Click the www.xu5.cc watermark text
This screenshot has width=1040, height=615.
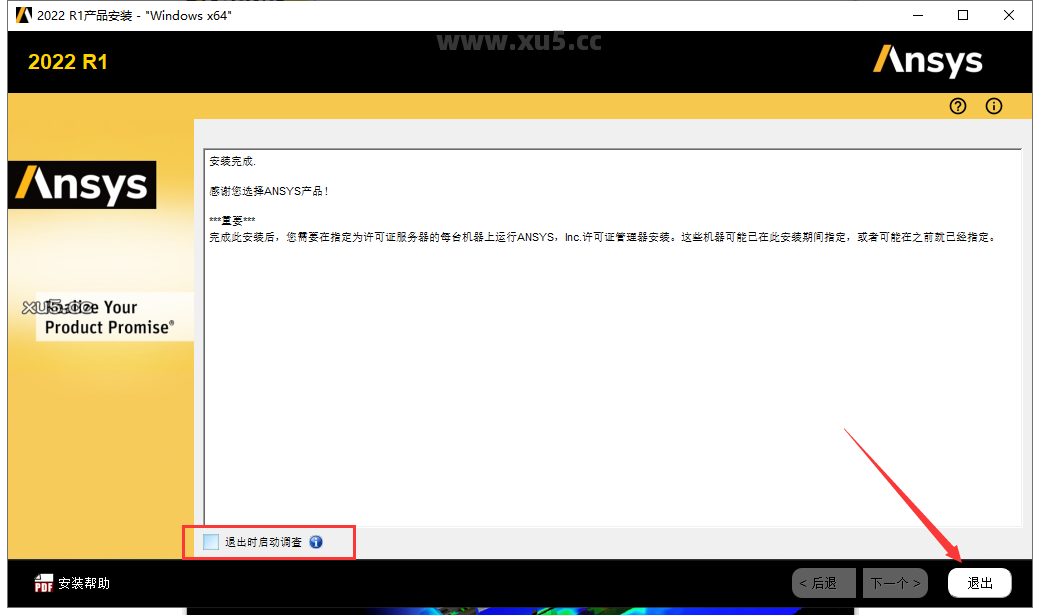[x=518, y=42]
